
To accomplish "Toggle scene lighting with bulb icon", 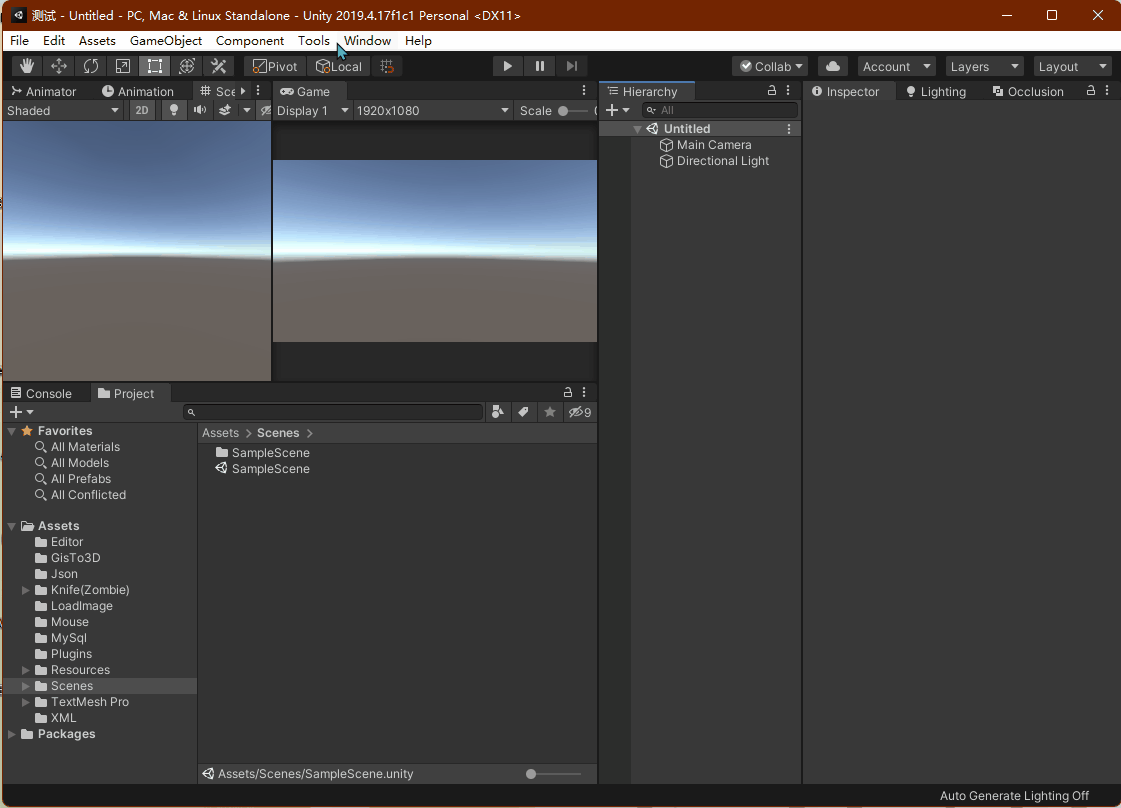I will pos(174,110).
